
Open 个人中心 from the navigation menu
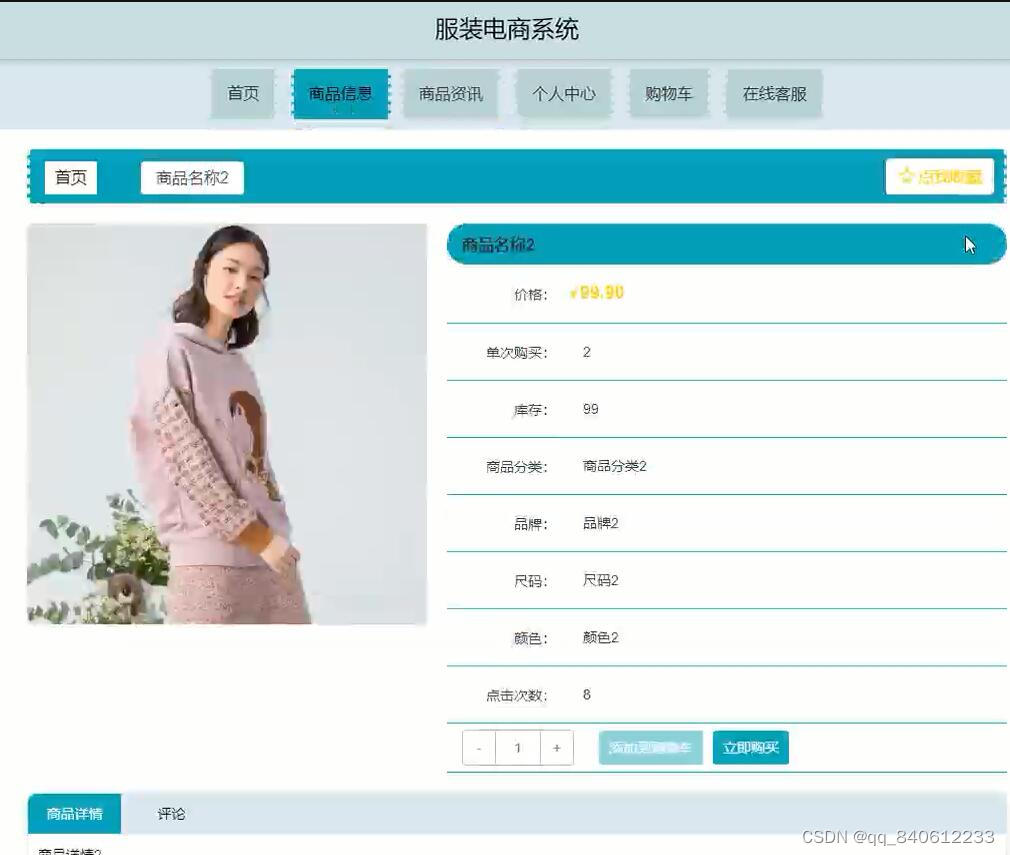[563, 93]
